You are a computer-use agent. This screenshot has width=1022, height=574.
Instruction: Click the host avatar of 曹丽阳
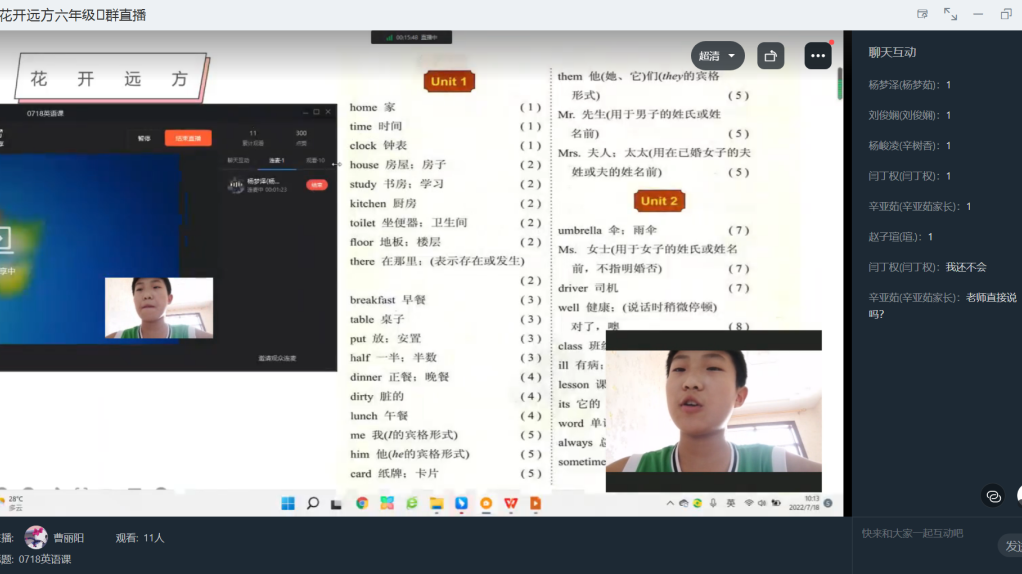[36, 537]
